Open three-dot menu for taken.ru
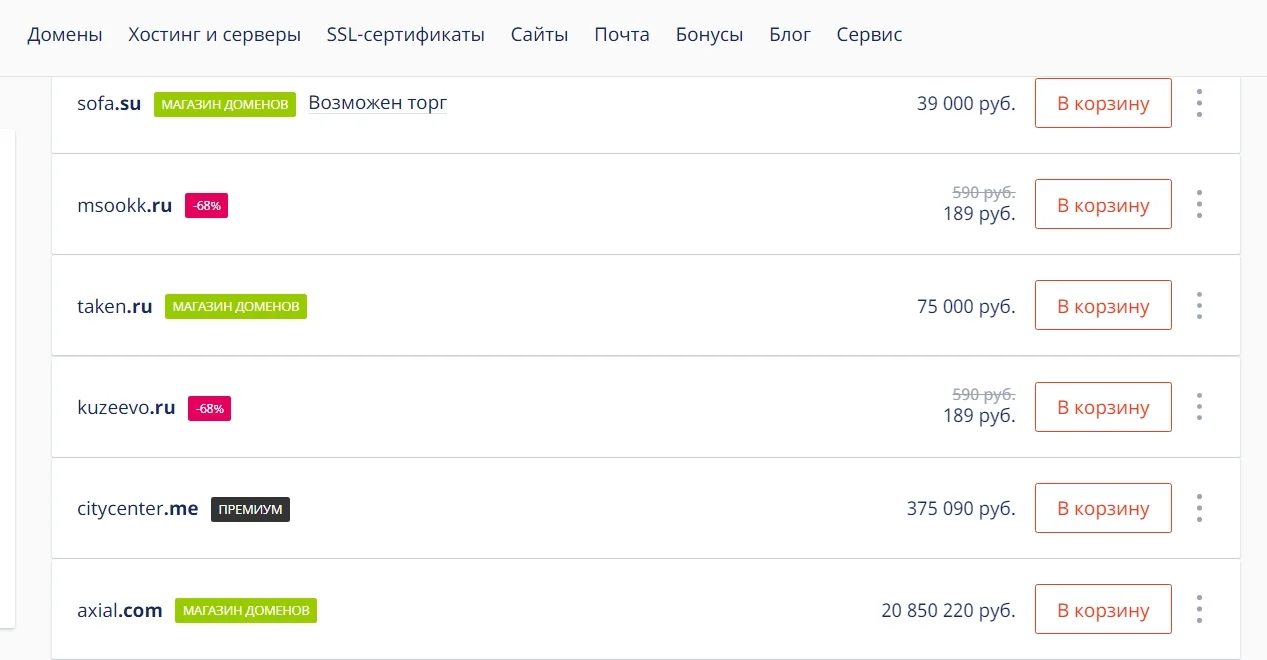 pos(1199,305)
